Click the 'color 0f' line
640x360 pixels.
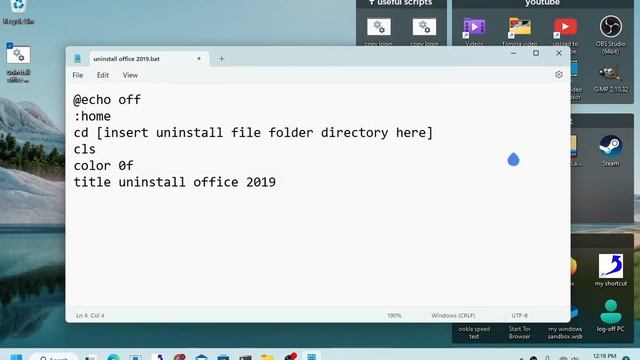[104, 165]
